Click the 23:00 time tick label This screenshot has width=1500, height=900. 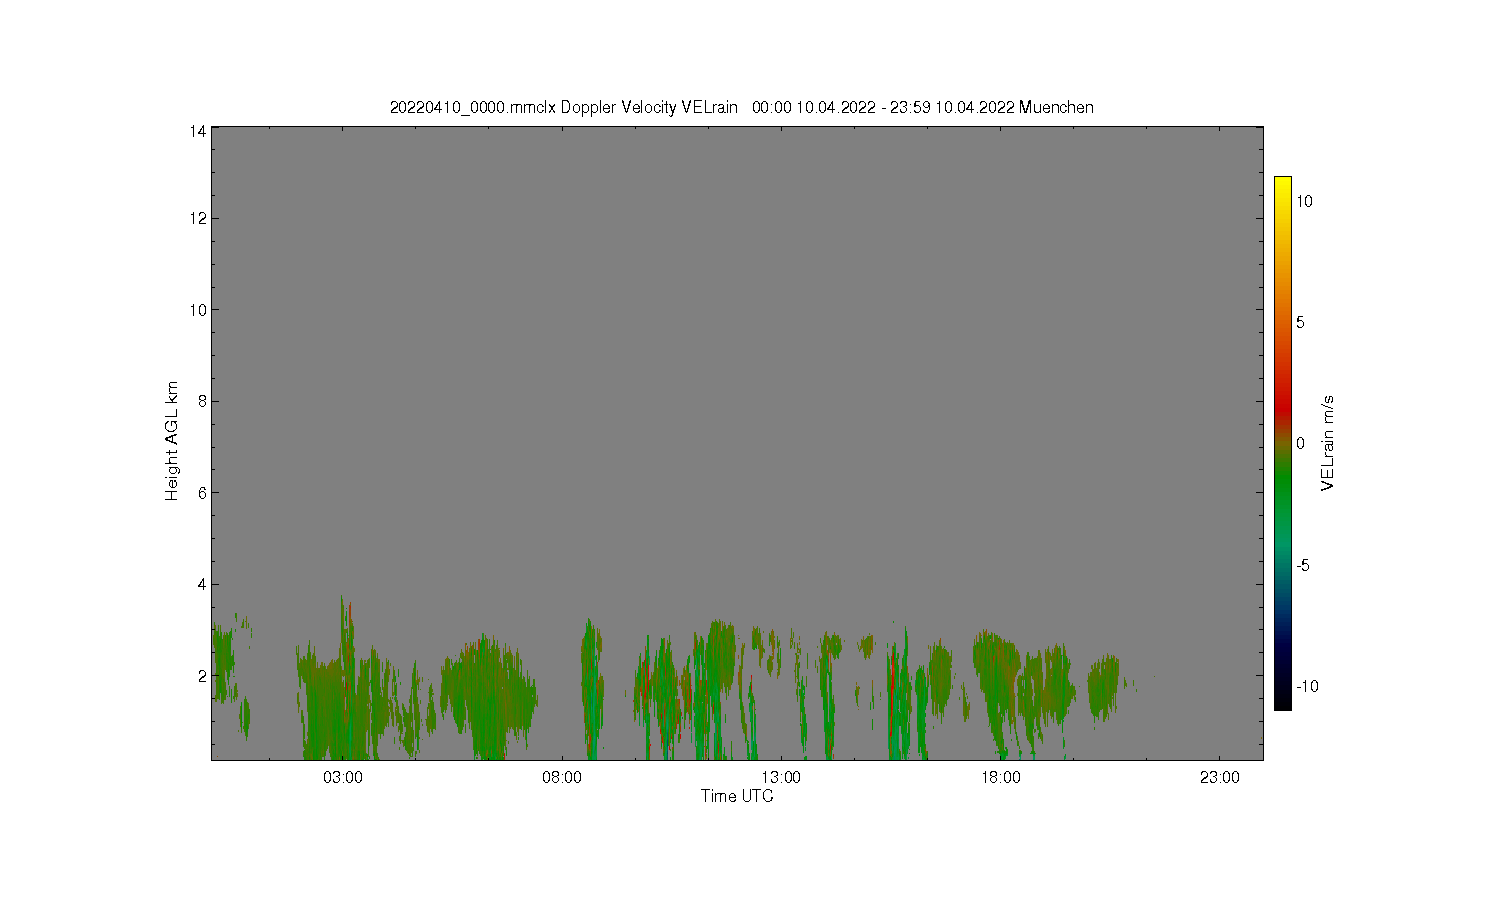[x=1220, y=778]
